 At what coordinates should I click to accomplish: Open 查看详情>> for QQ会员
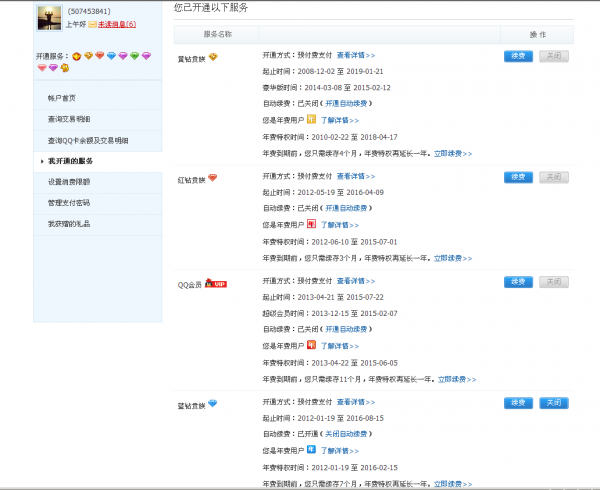[x=356, y=281]
